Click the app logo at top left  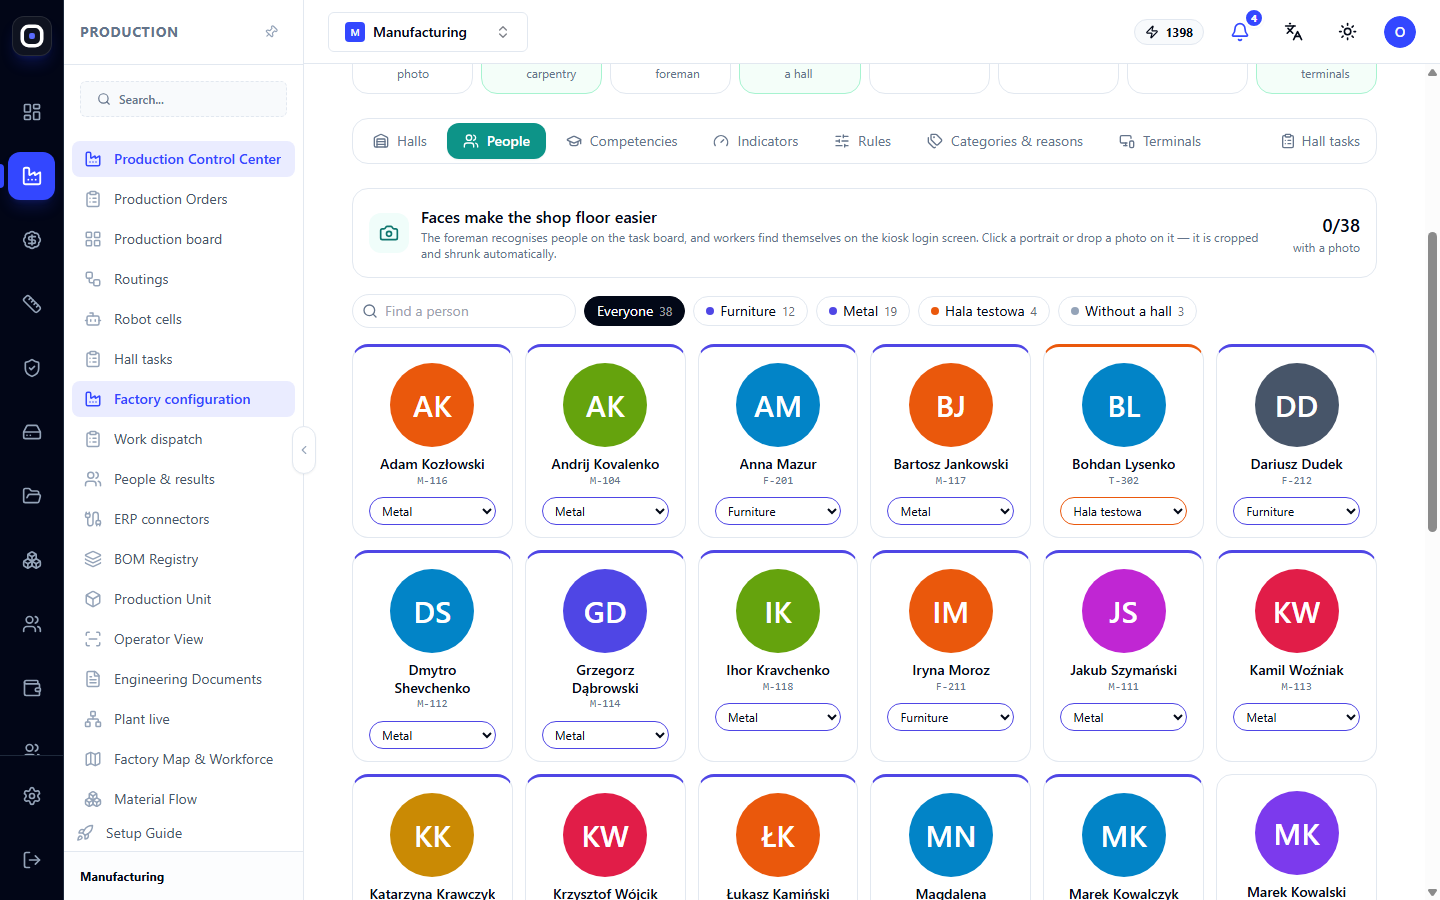click(x=32, y=36)
